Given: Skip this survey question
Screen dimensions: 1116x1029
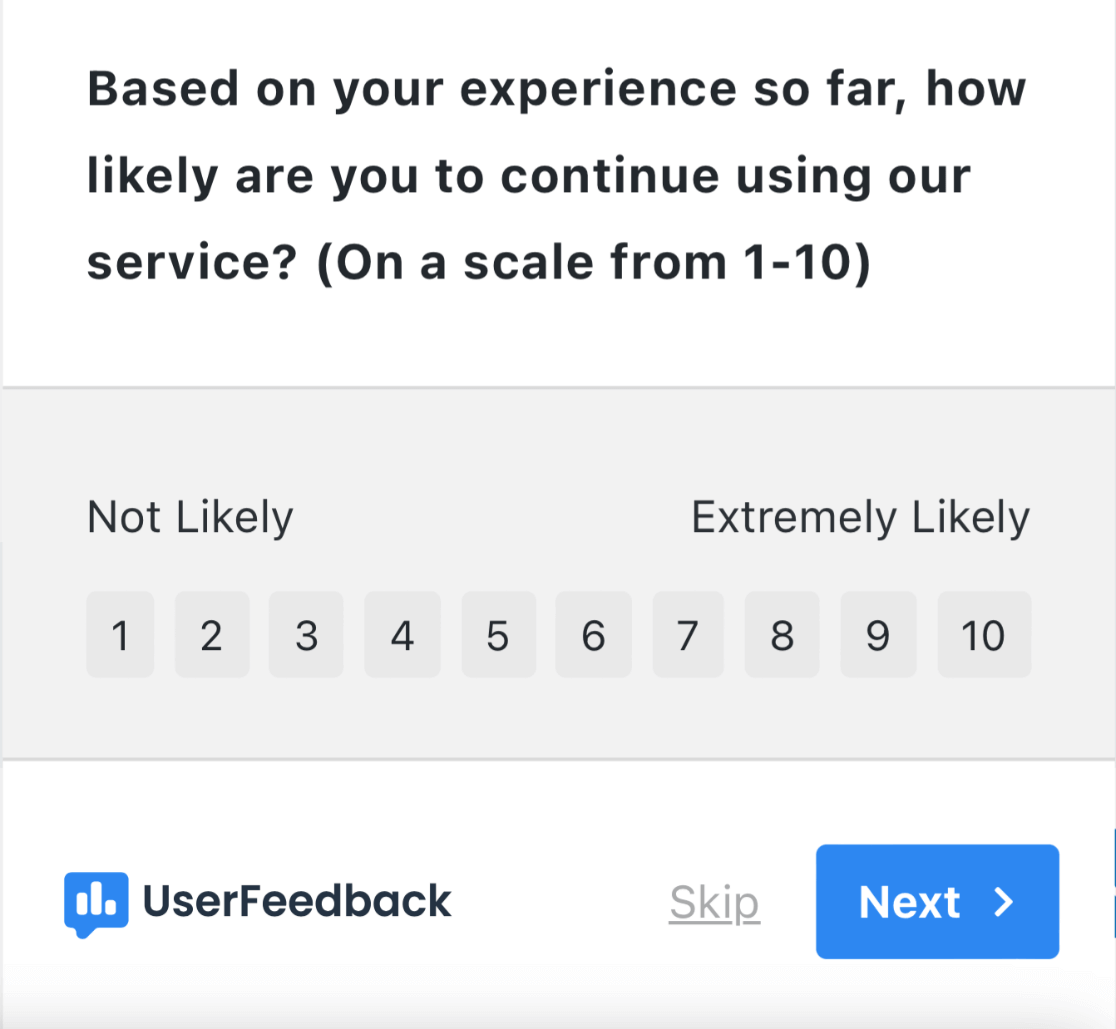Looking at the screenshot, I should [714, 903].
